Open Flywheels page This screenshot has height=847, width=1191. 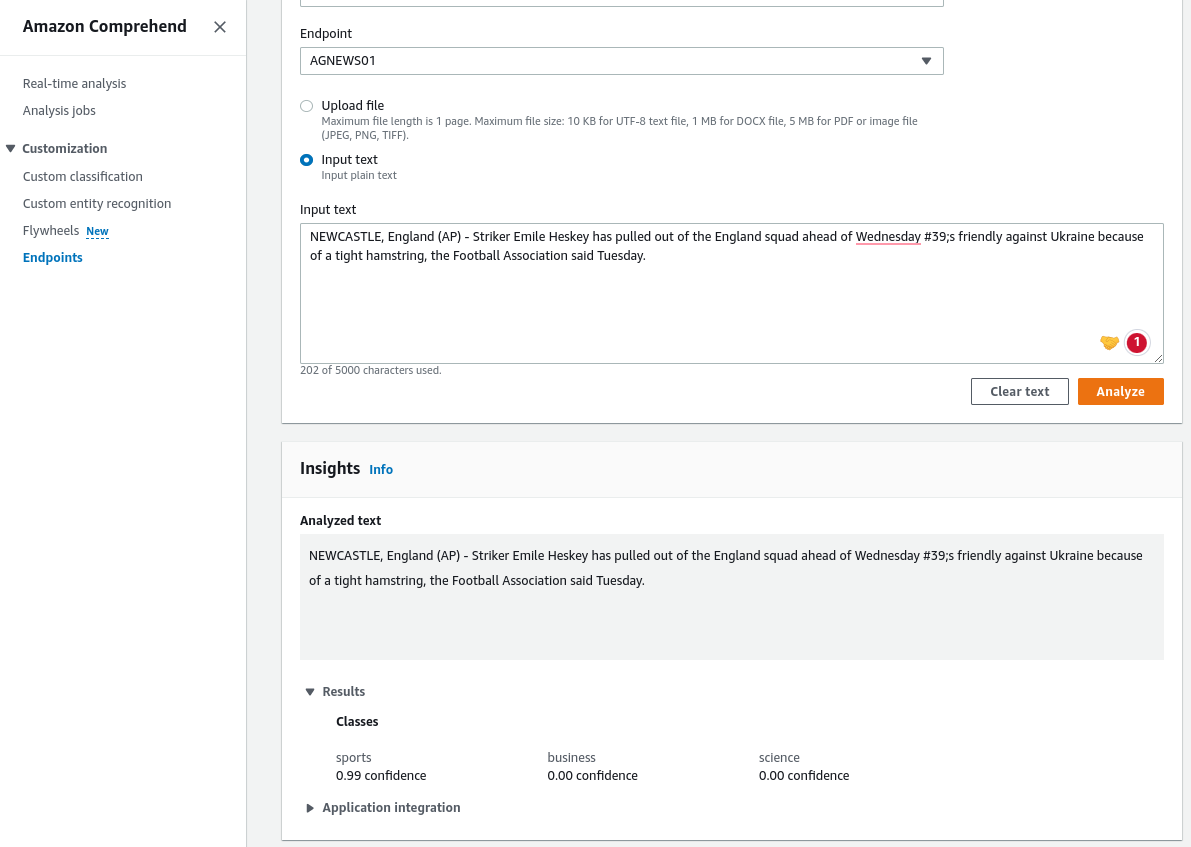(51, 230)
